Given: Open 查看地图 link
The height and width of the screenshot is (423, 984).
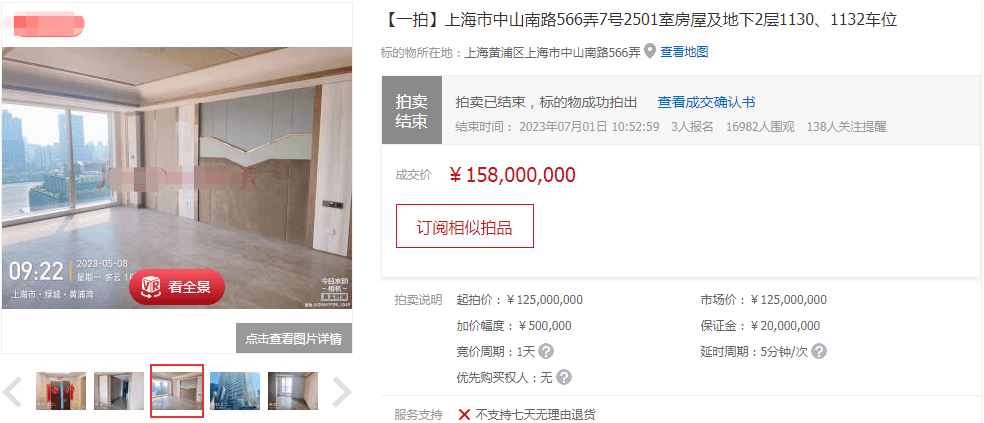Looking at the screenshot, I should [x=684, y=52].
